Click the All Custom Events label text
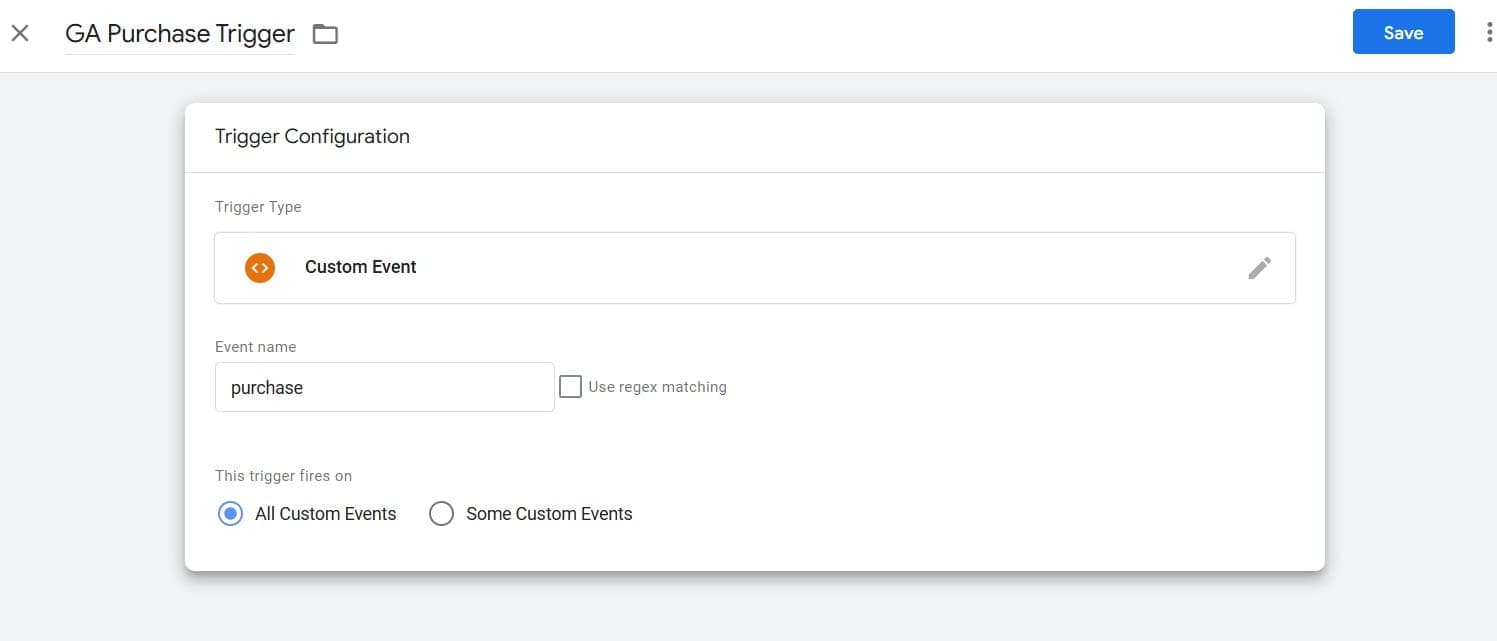 (325, 513)
